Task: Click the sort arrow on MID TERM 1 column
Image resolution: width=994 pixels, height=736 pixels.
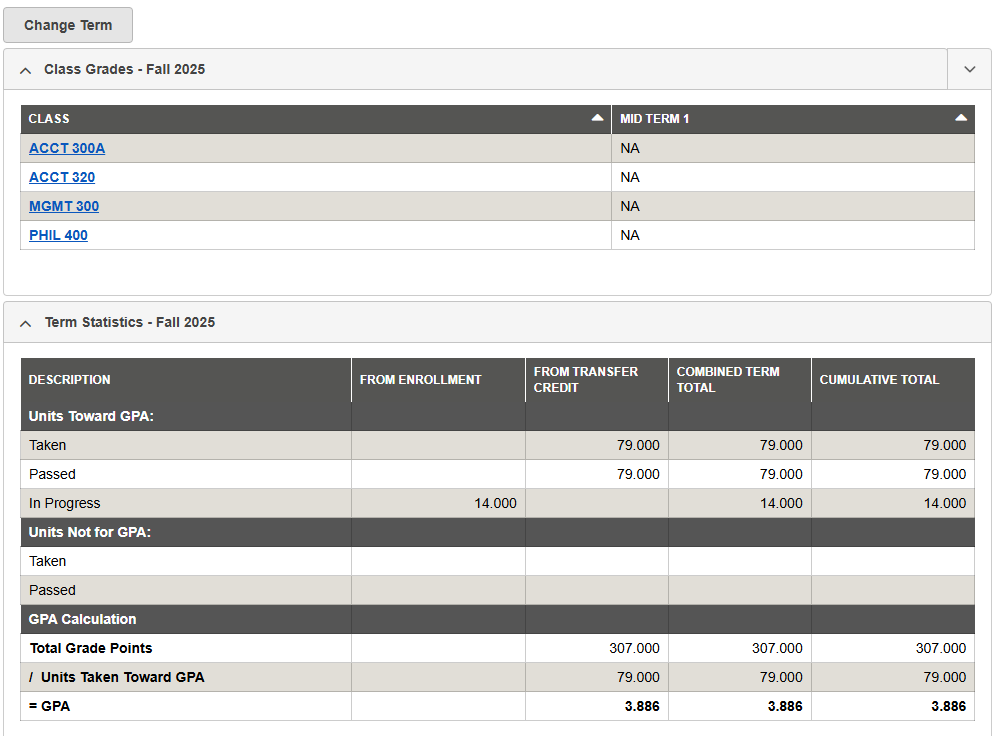Action: click(x=961, y=118)
